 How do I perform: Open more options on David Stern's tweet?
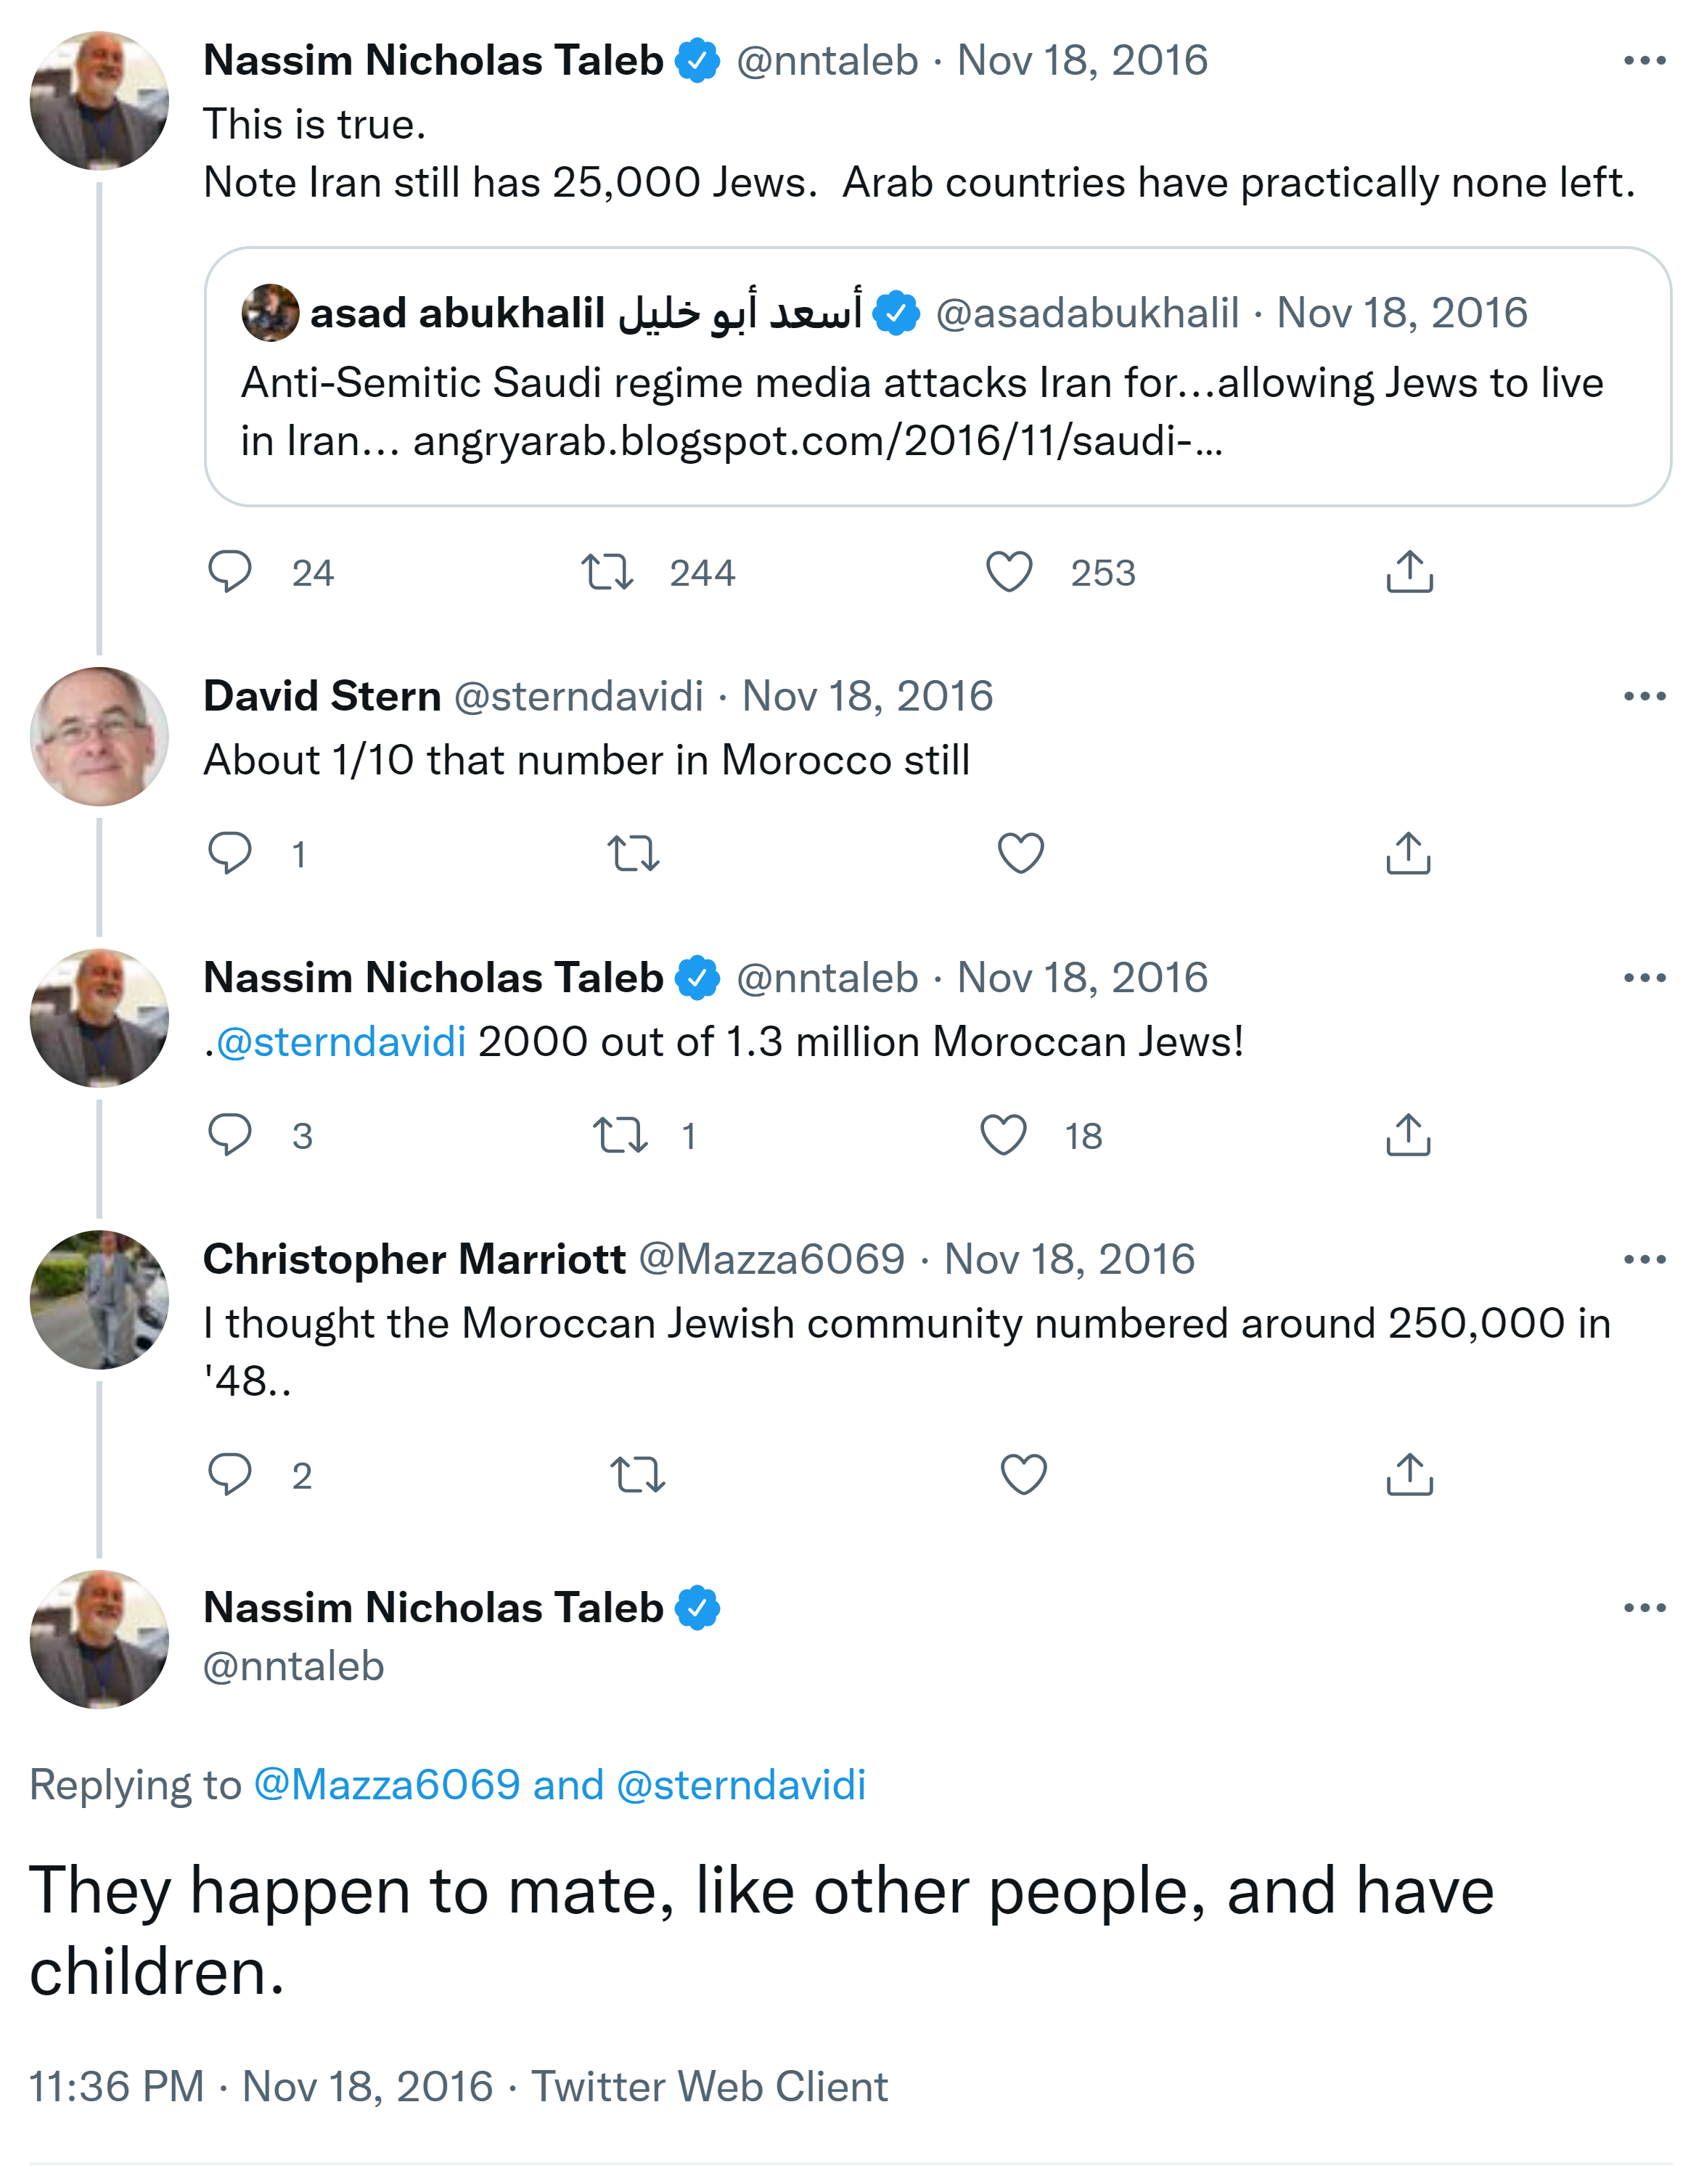tap(1644, 696)
